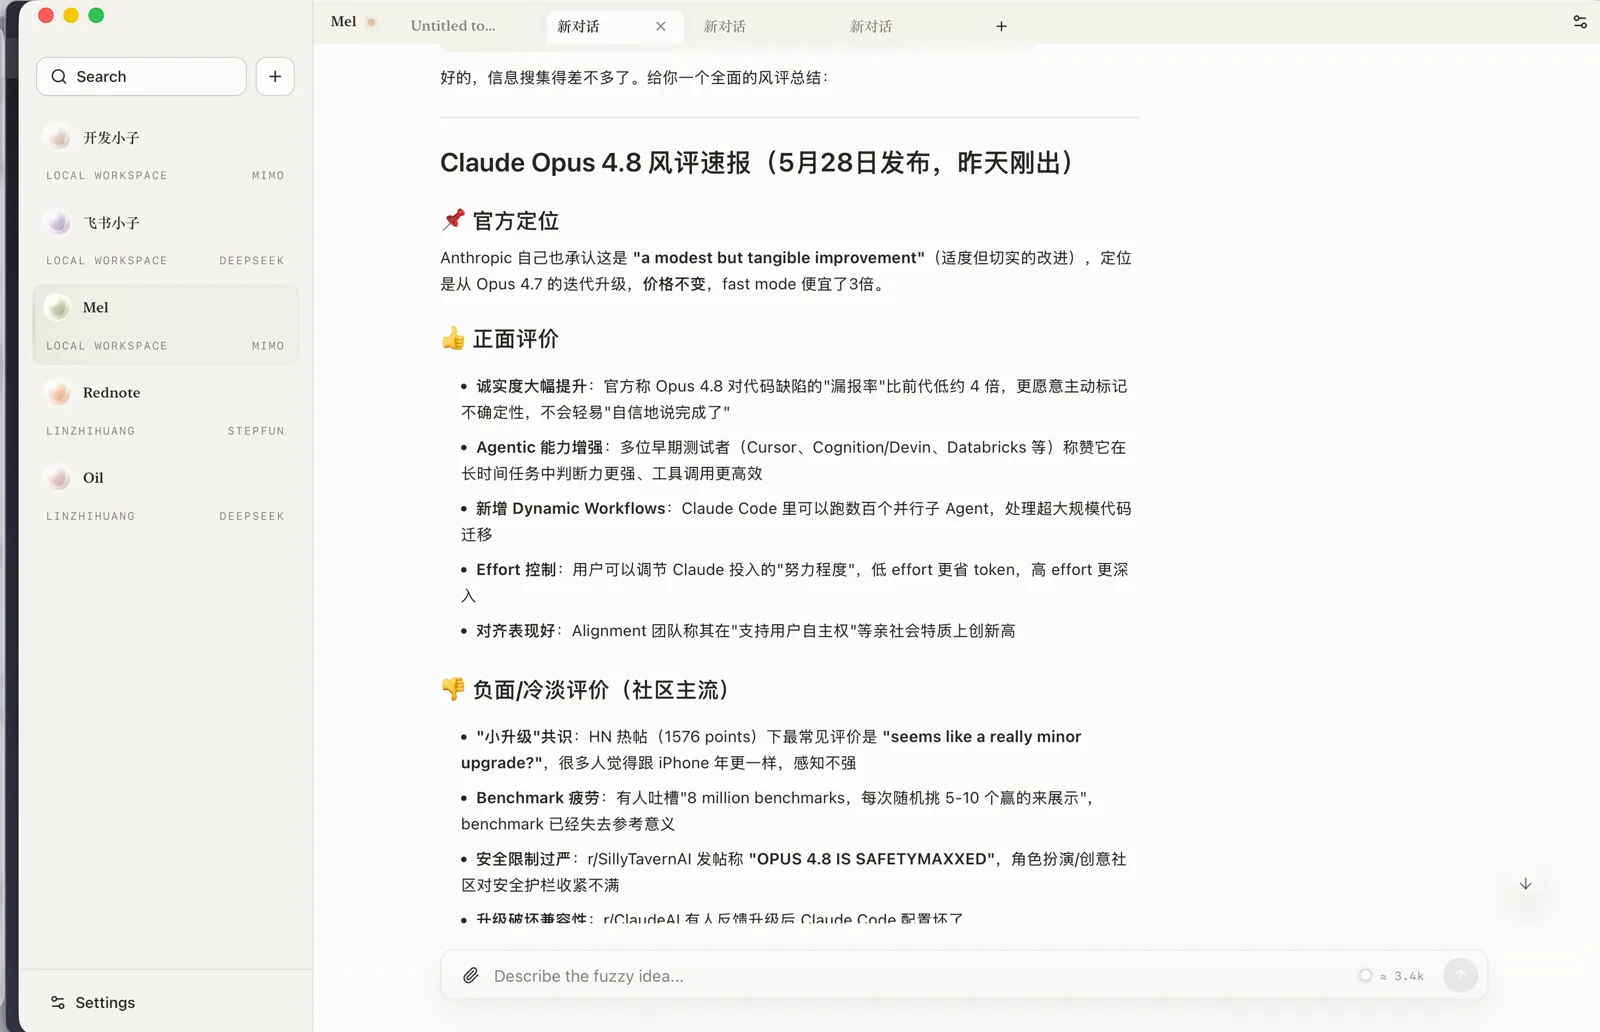Click the DEEPSEEK label under Oil
The height and width of the screenshot is (1032, 1600).
(252, 516)
